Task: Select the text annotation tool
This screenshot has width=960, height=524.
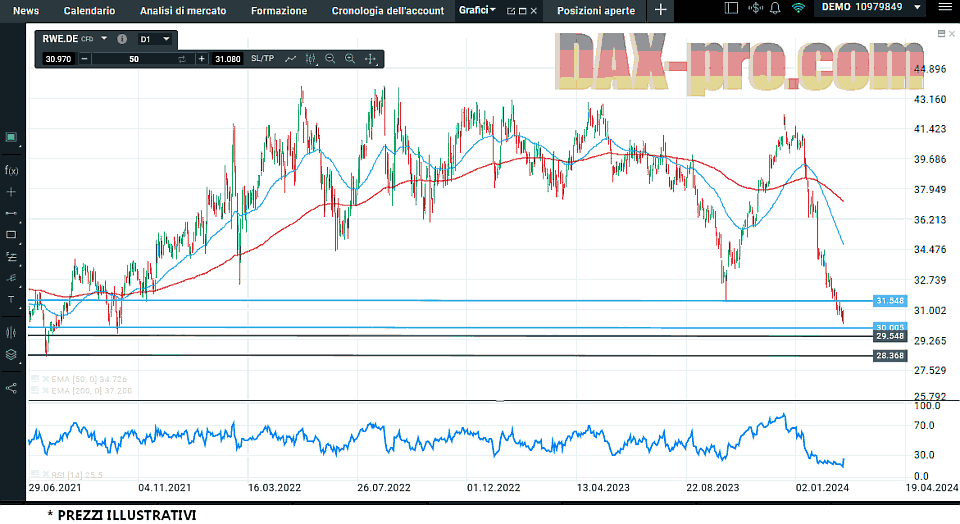Action: click(x=11, y=299)
